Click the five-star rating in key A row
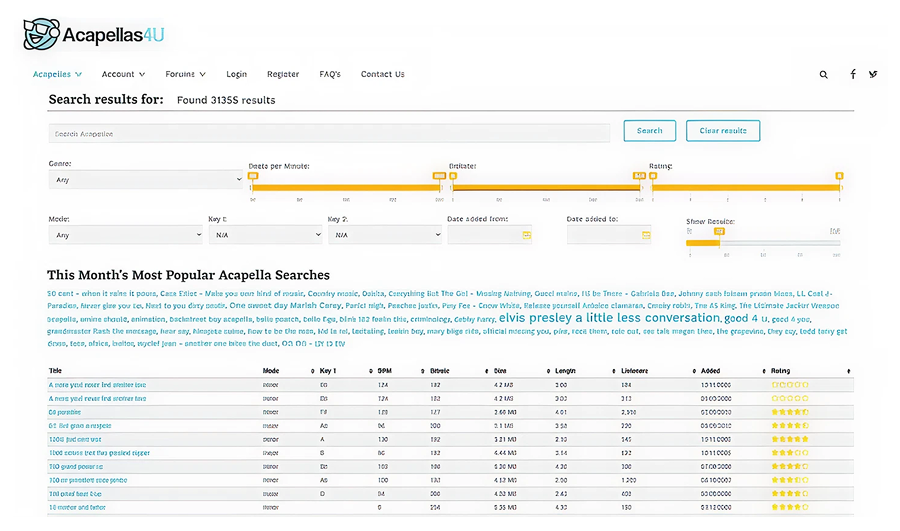The width and height of the screenshot is (900, 531). (790, 439)
